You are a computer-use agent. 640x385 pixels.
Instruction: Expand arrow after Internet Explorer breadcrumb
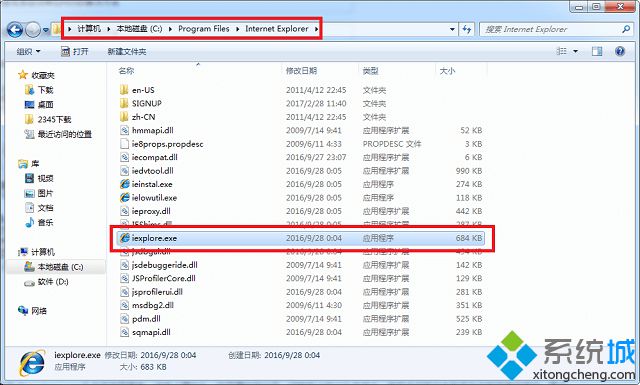click(316, 29)
